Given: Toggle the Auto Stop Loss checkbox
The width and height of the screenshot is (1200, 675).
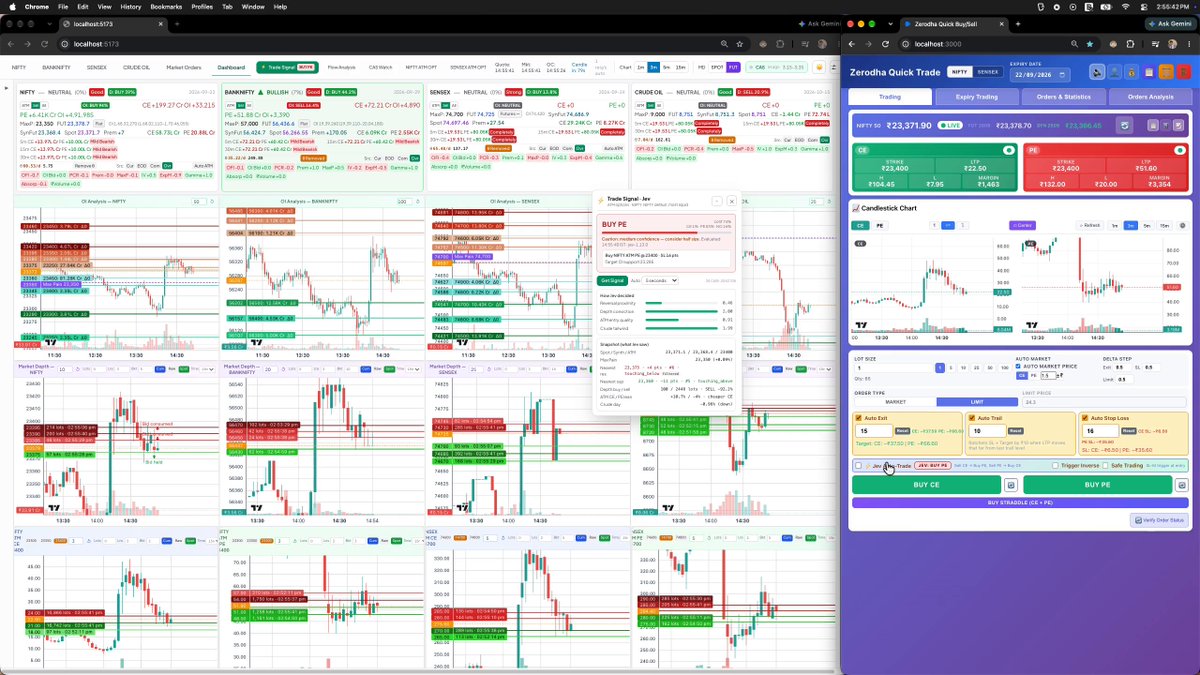Looking at the screenshot, I should point(1085,418).
